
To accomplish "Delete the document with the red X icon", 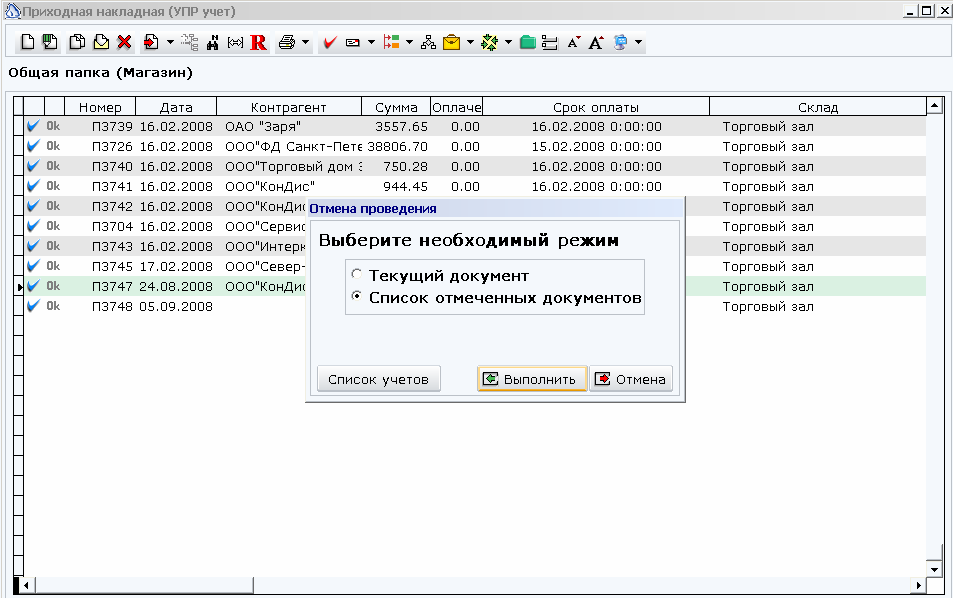I will [125, 42].
